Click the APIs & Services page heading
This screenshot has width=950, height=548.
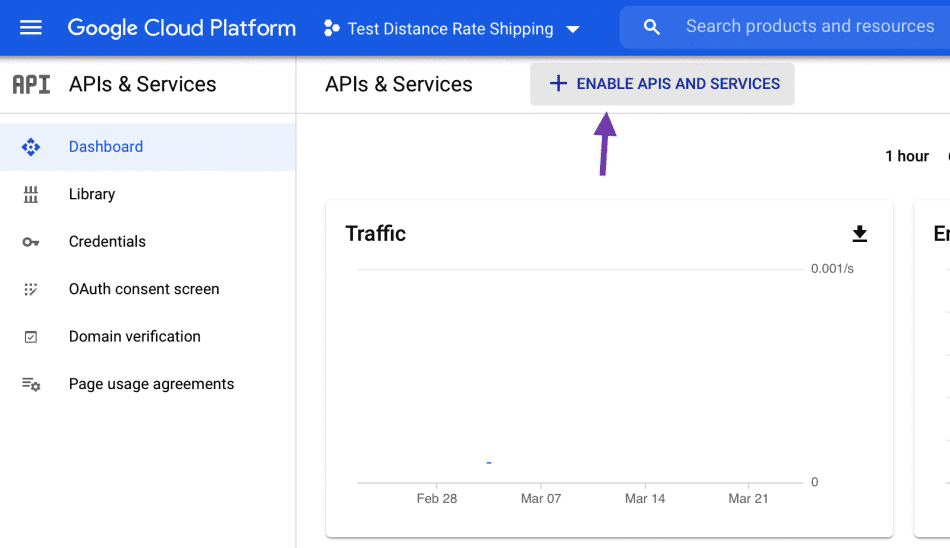[399, 84]
